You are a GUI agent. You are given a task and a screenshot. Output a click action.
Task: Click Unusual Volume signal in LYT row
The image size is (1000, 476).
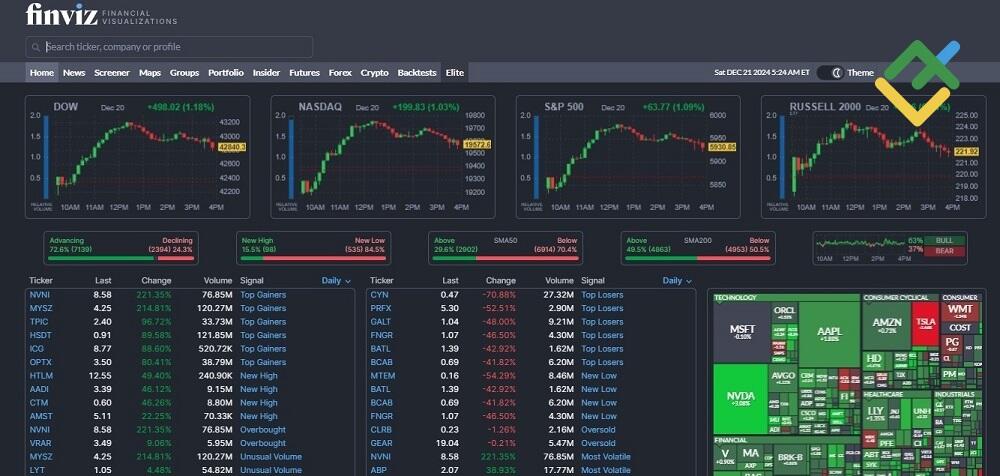coord(271,470)
